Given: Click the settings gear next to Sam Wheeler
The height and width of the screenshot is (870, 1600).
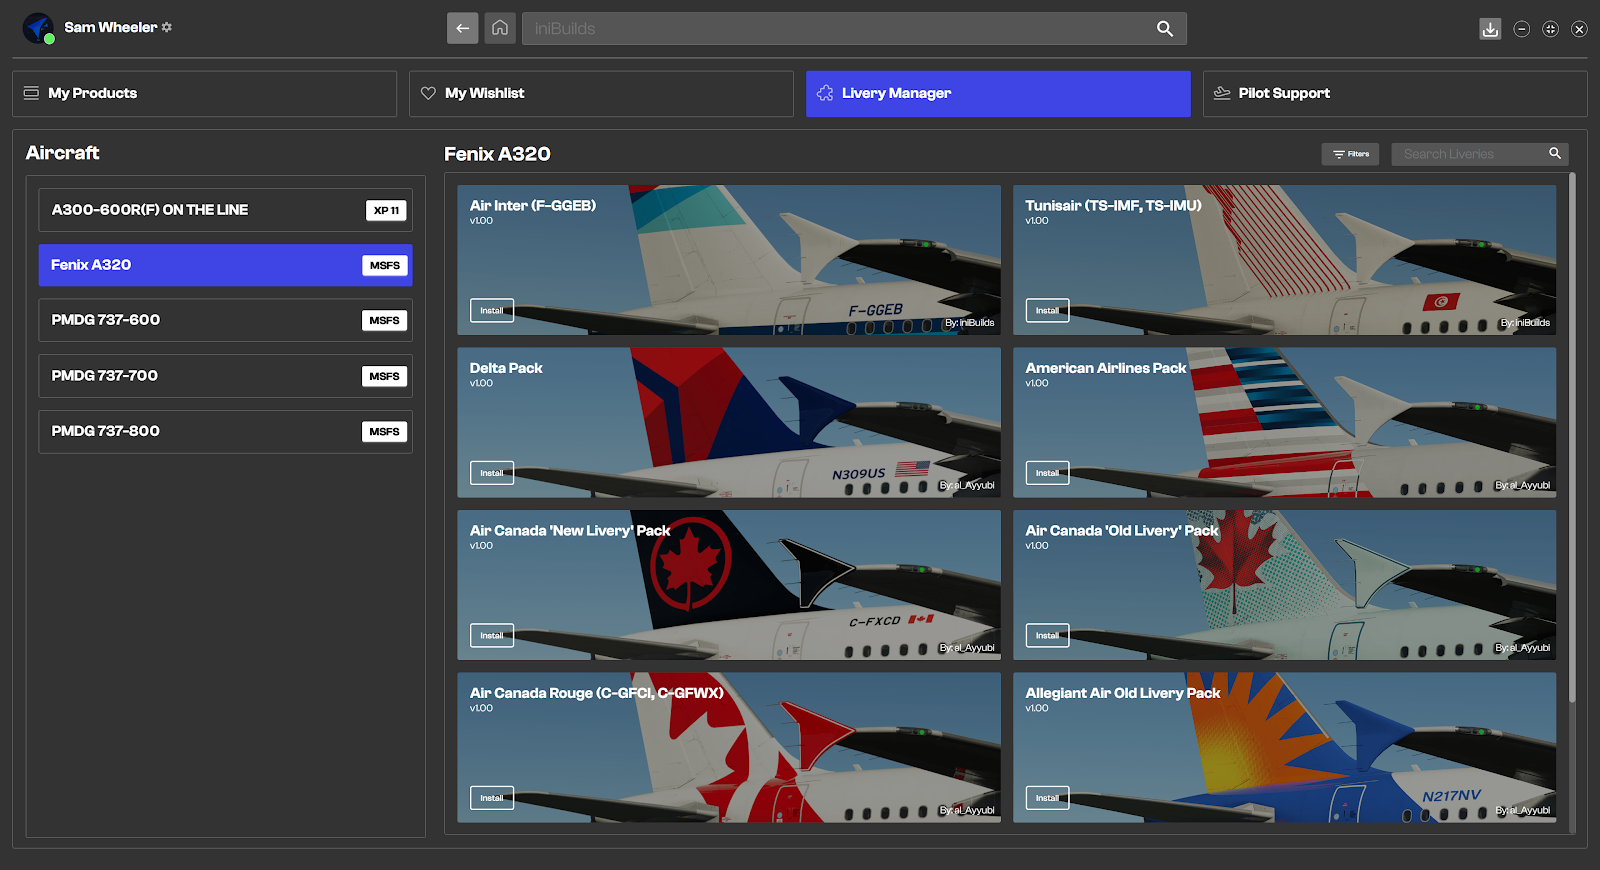Looking at the screenshot, I should tap(167, 27).
